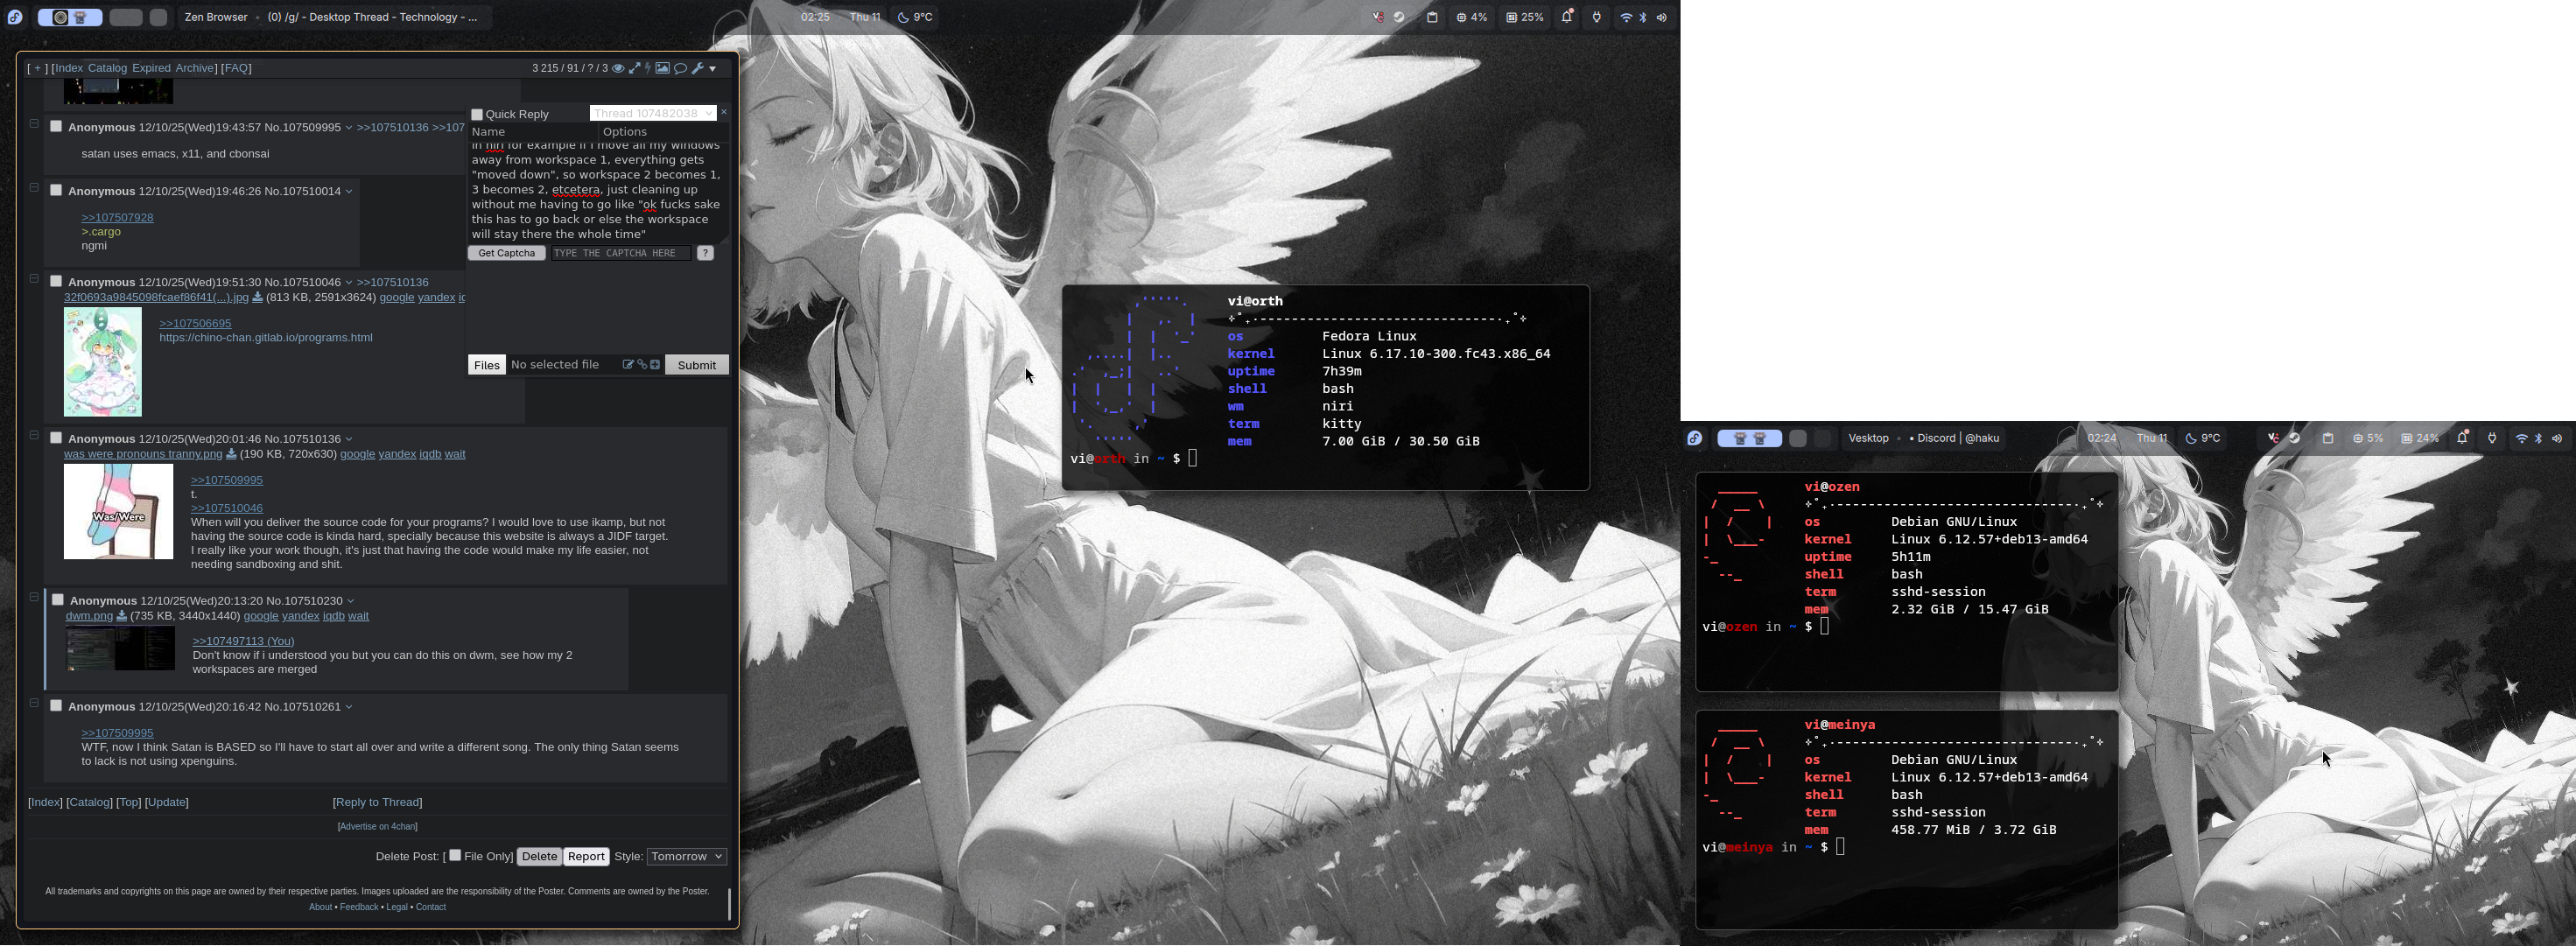
Task: Open the Archive link in top navigation
Action: [194, 68]
